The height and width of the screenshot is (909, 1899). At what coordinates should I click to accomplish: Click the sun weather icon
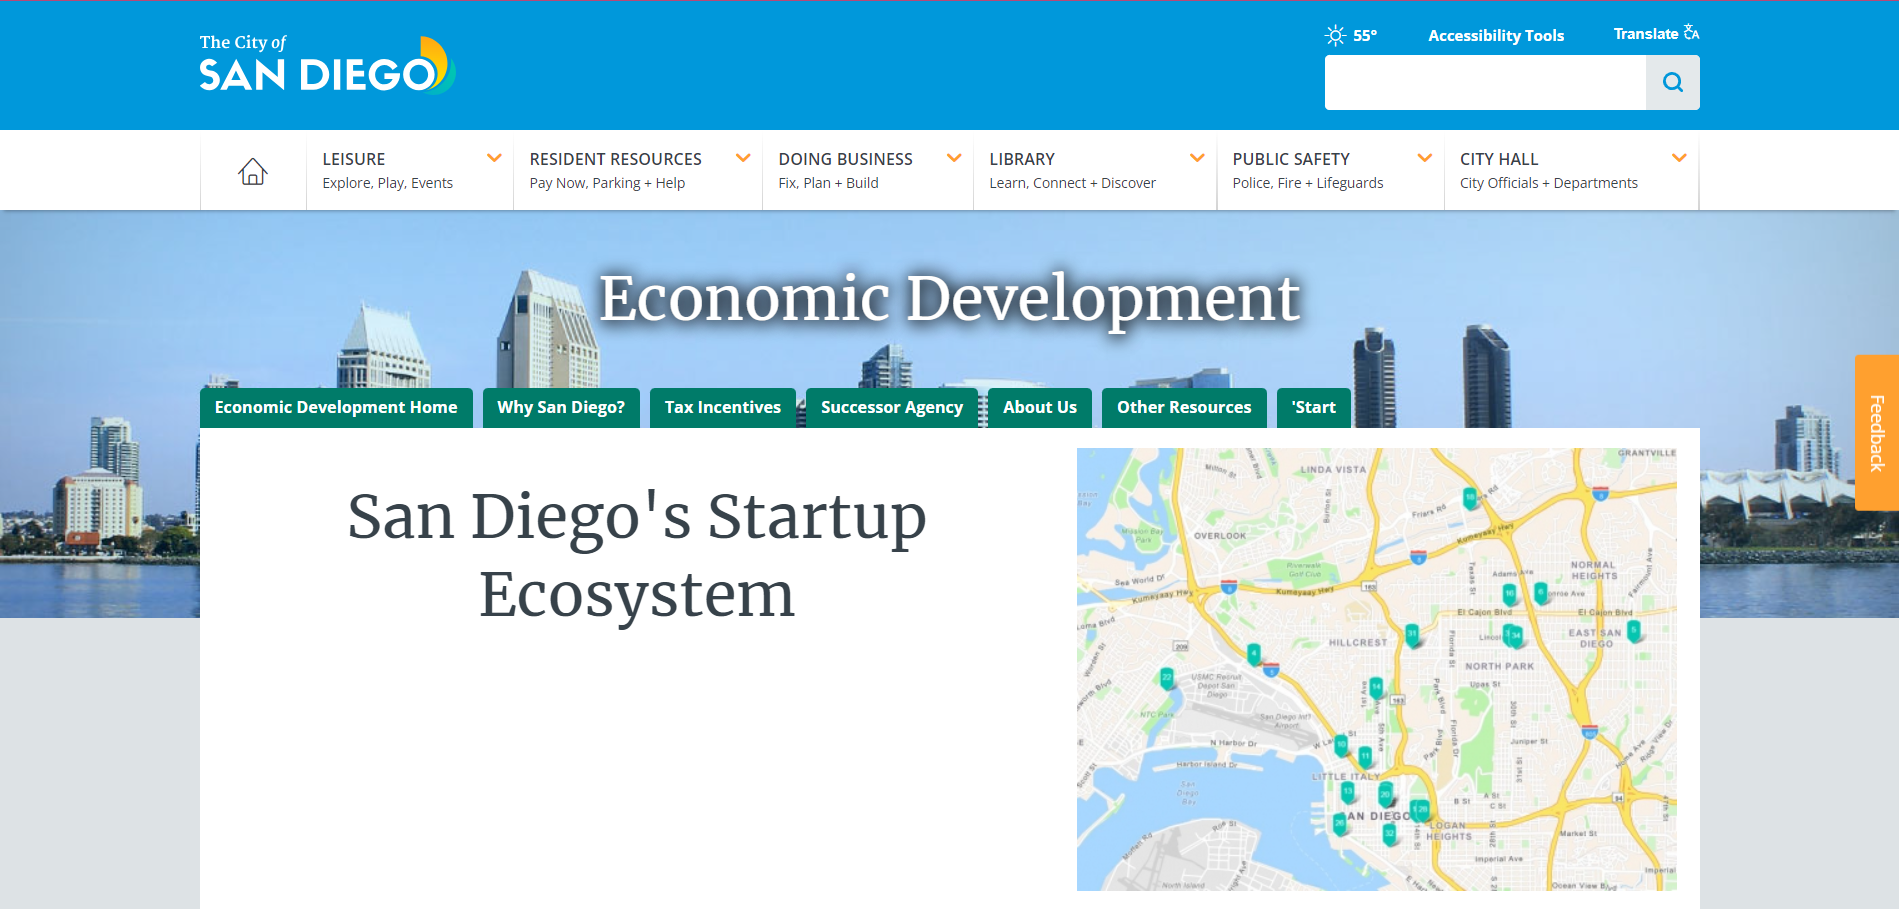pyautogui.click(x=1335, y=36)
